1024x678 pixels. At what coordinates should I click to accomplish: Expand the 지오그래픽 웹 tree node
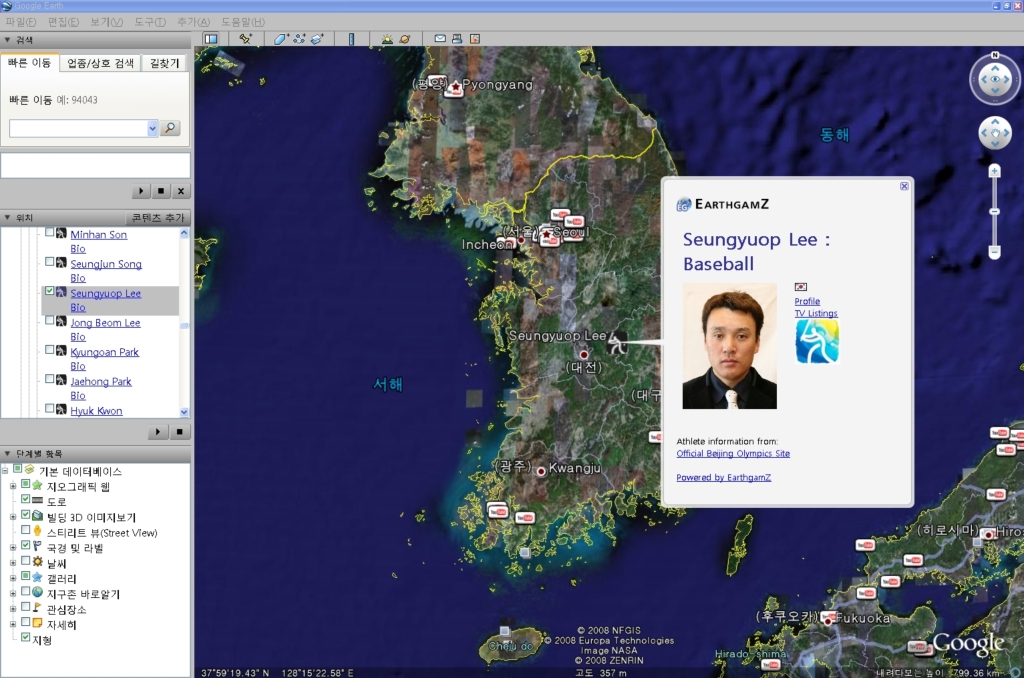[12, 486]
